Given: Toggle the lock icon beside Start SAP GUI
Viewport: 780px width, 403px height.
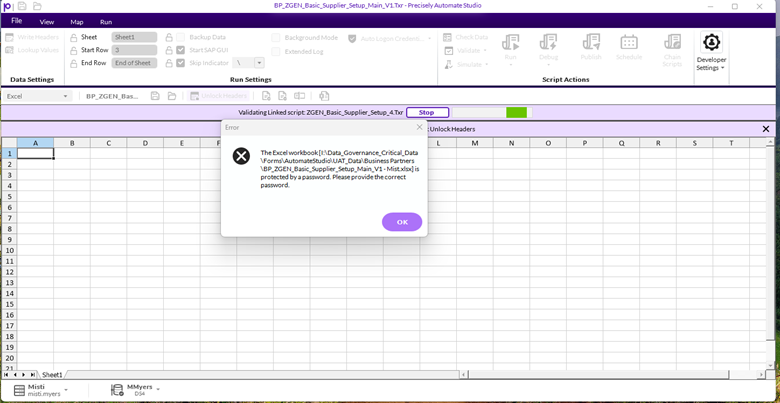Looking at the screenshot, I should [169, 50].
